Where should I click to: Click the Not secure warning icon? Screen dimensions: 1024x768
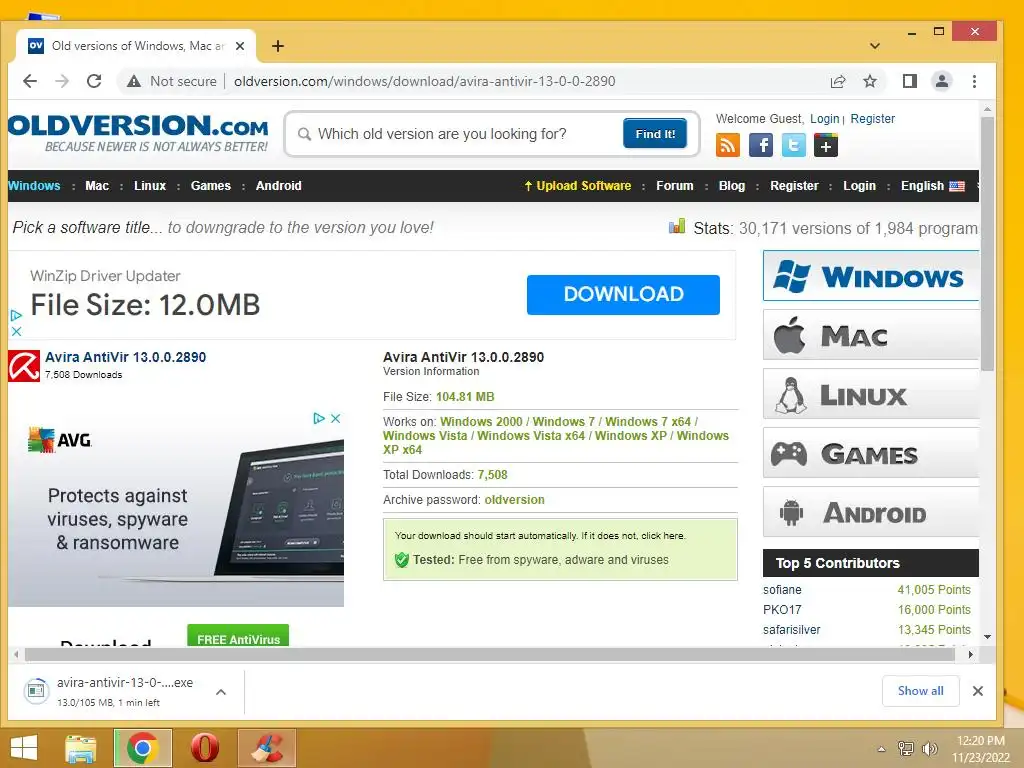click(x=134, y=81)
